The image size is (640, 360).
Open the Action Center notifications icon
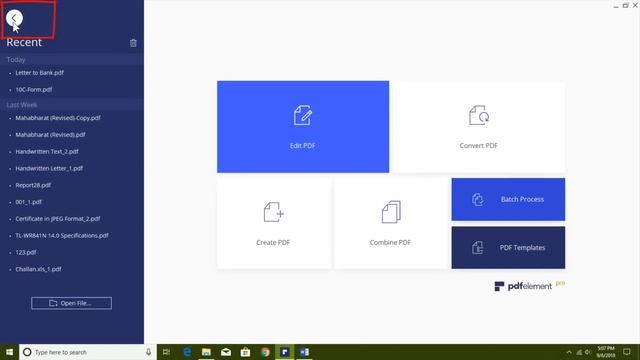627,352
